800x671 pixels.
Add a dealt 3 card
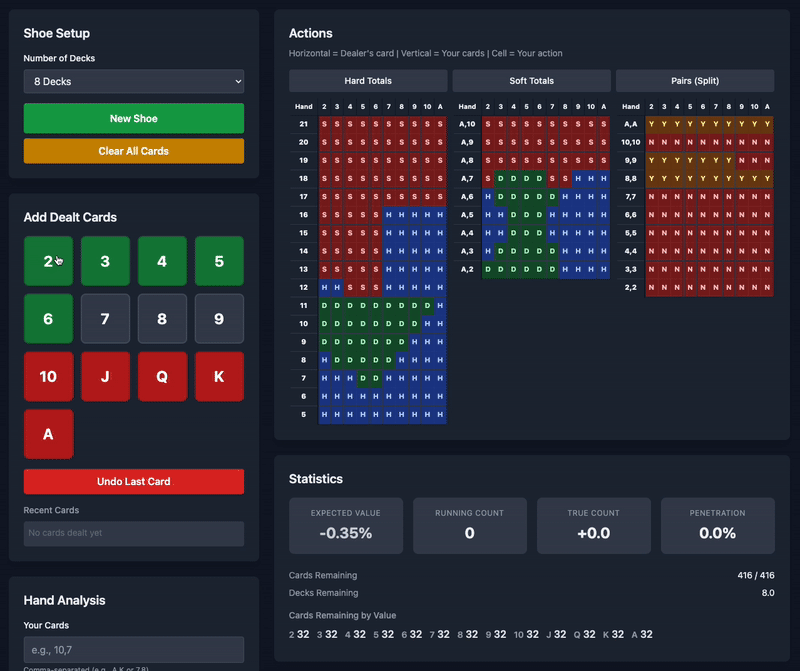point(105,261)
